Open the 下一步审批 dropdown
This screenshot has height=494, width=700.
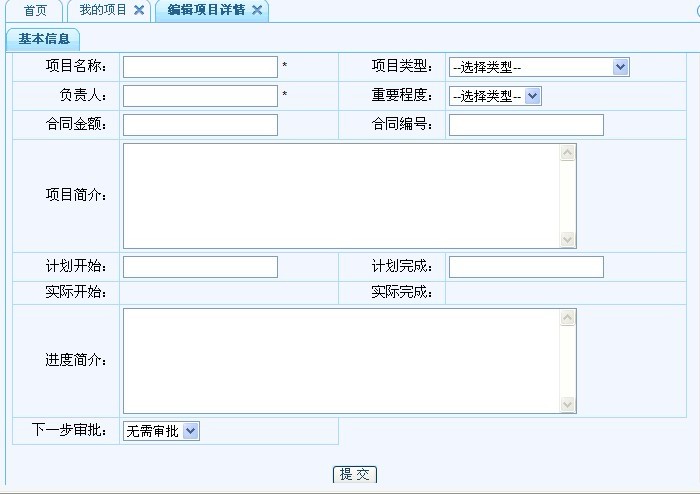161,431
